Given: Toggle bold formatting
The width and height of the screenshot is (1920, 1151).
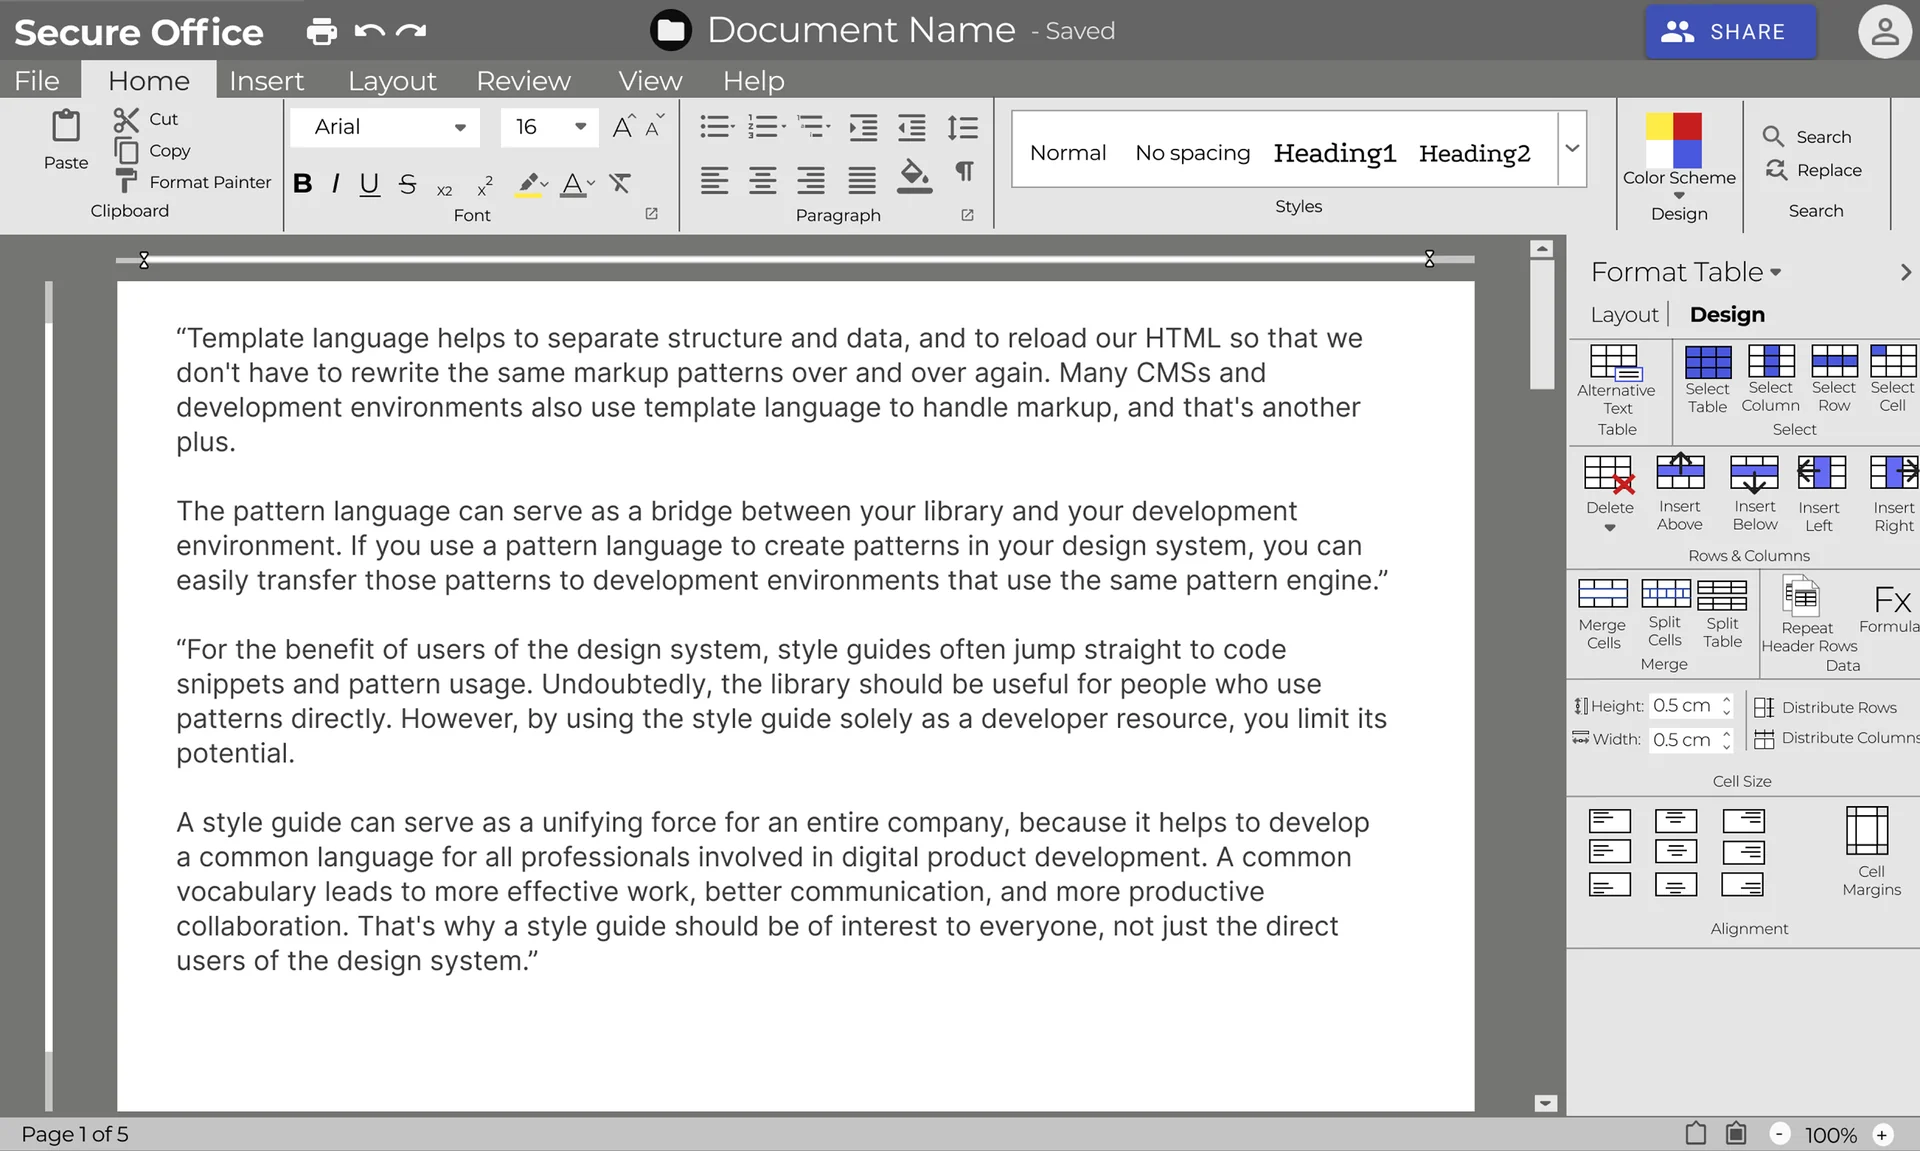Looking at the screenshot, I should [303, 184].
